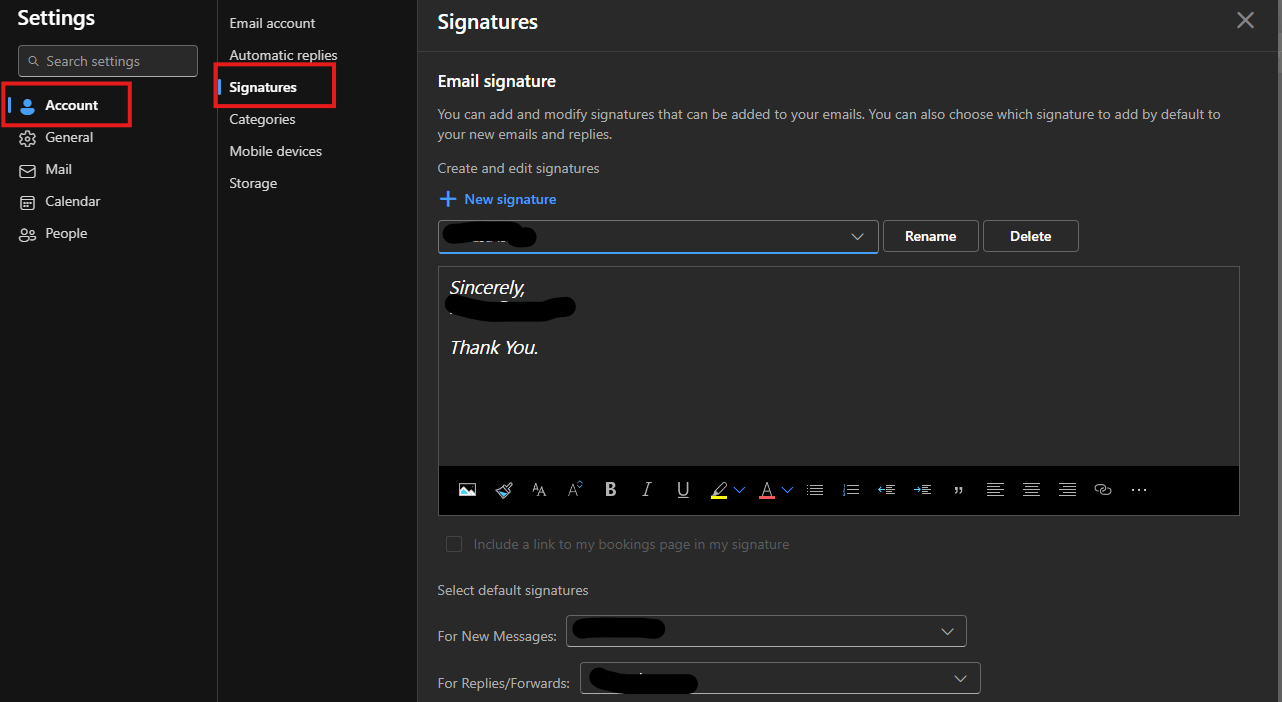Select the Signatures section

point(263,87)
